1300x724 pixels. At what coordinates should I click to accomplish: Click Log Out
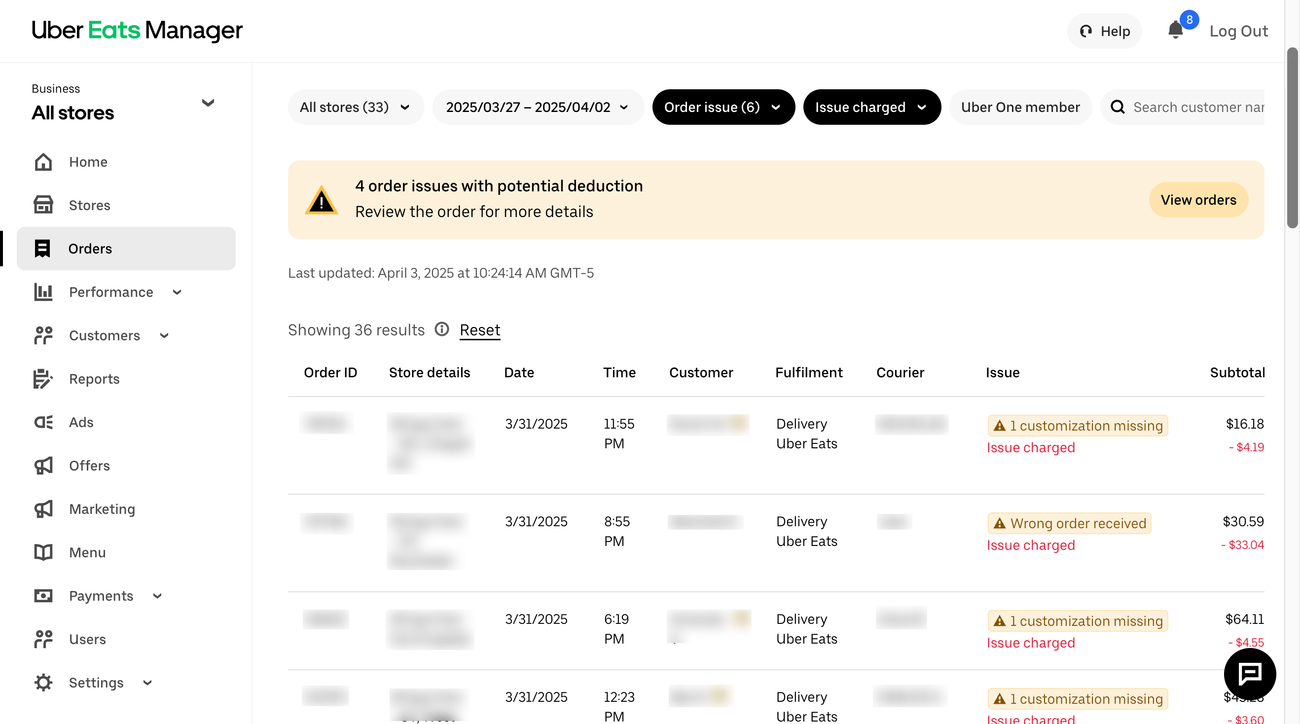(x=1239, y=31)
